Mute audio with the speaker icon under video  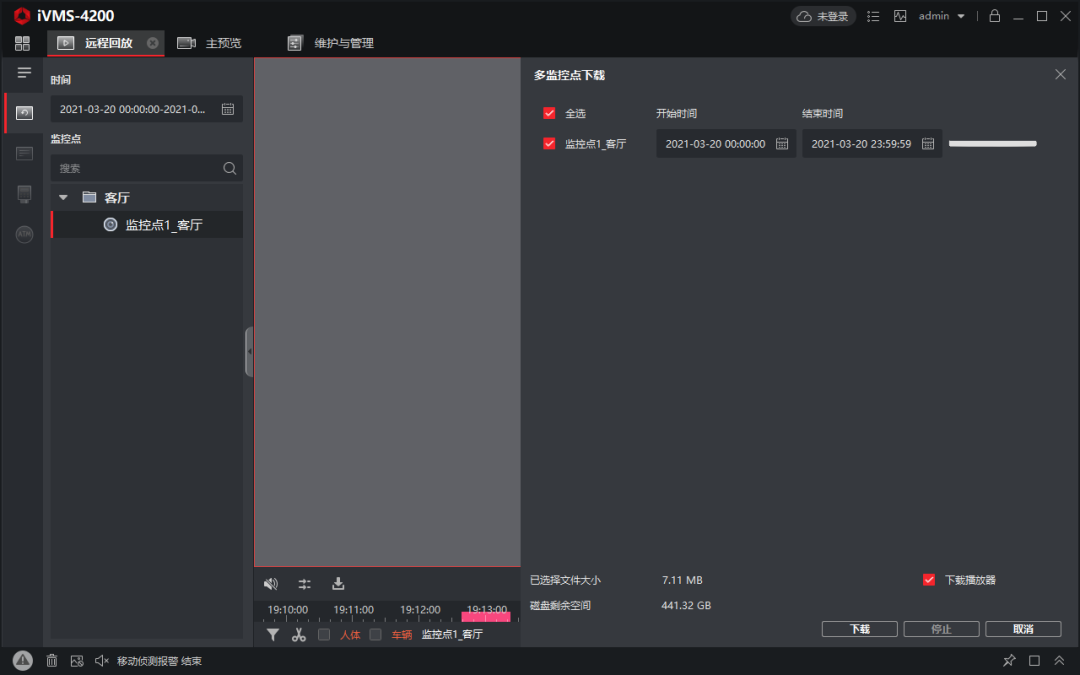click(271, 584)
